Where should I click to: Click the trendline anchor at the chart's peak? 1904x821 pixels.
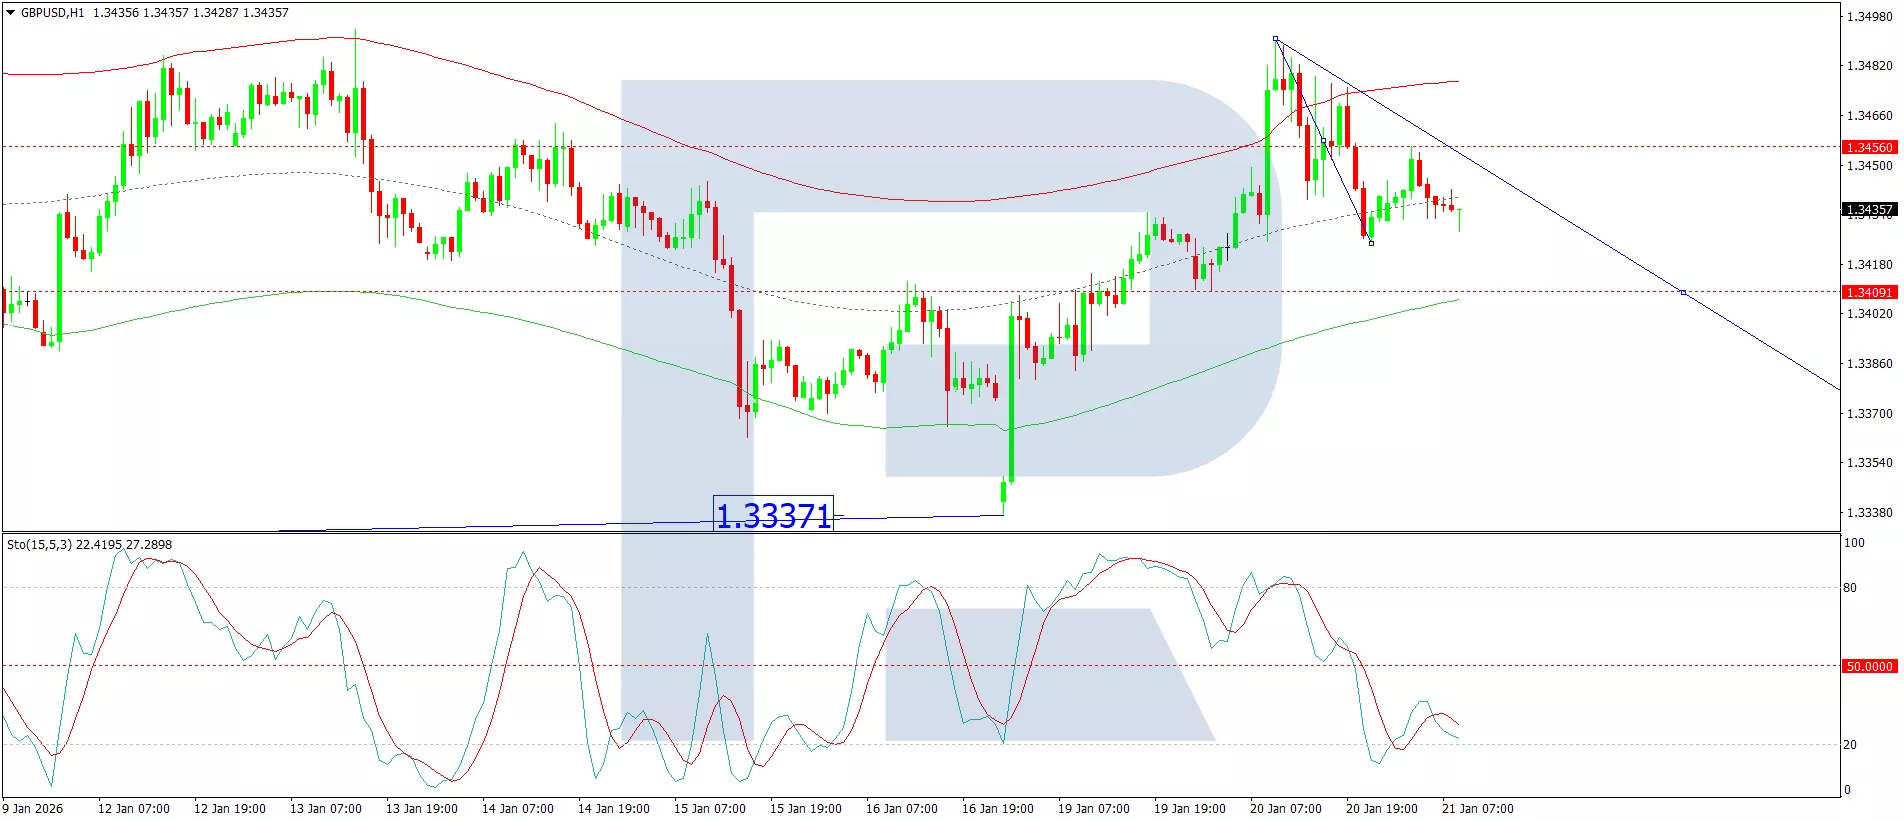1275,39
